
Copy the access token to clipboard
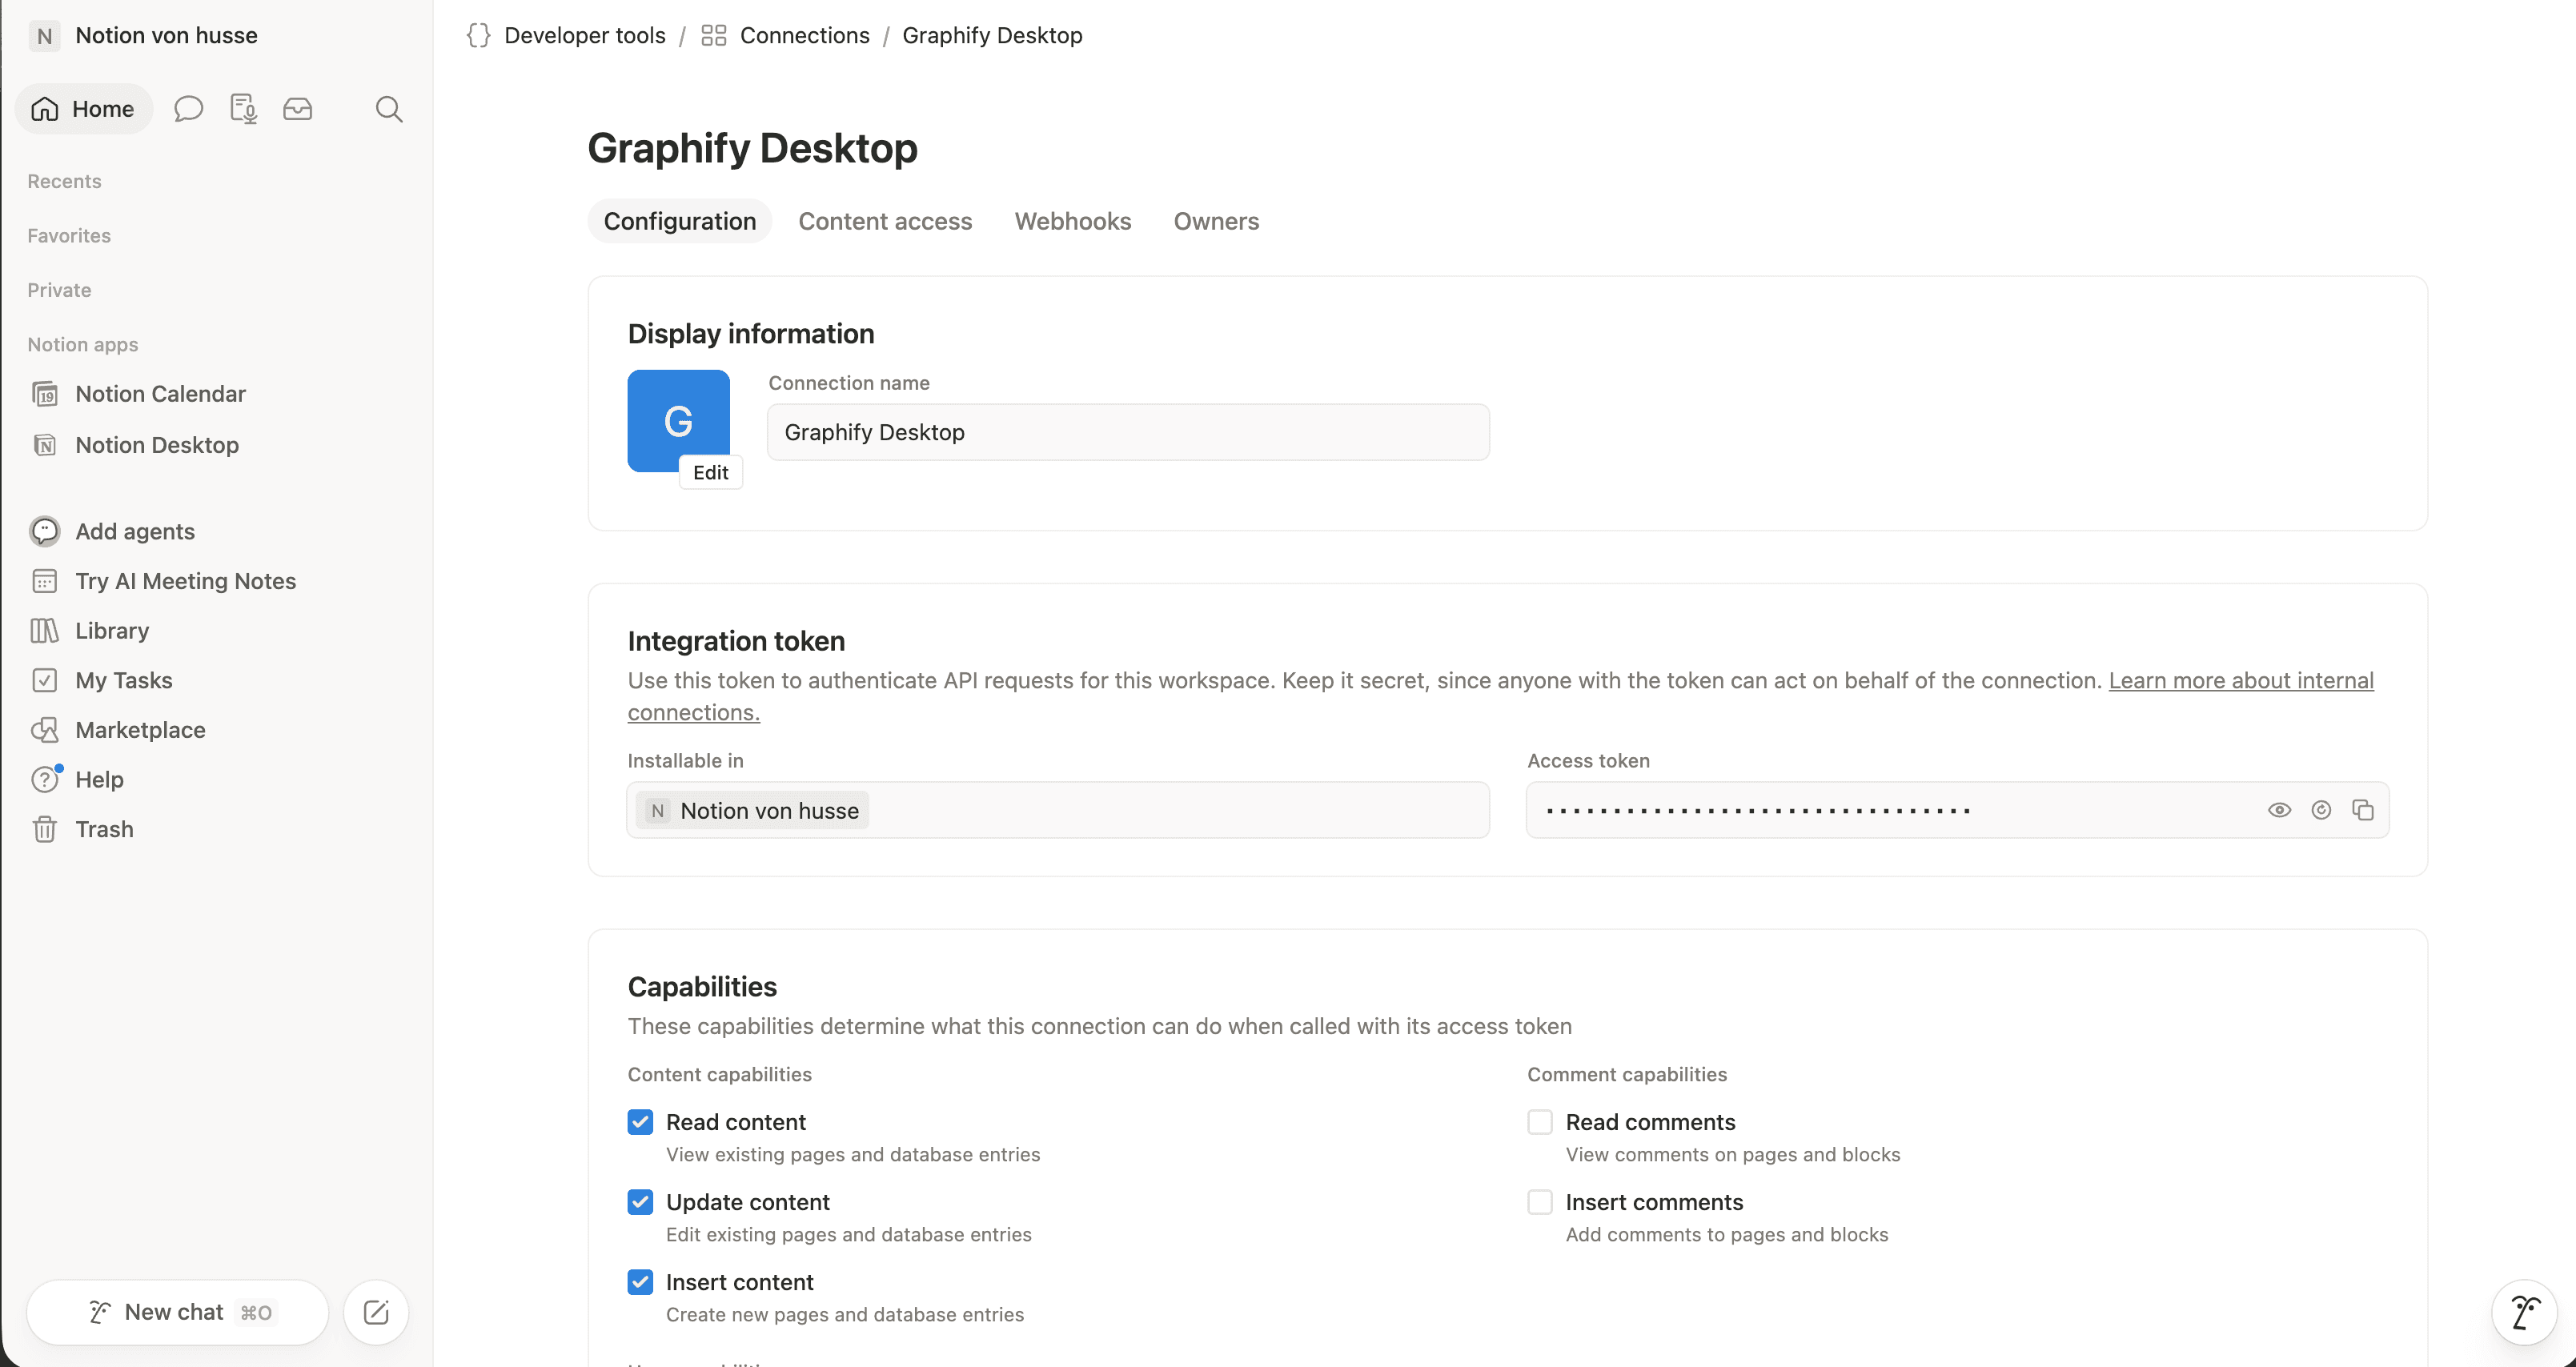(x=2363, y=811)
